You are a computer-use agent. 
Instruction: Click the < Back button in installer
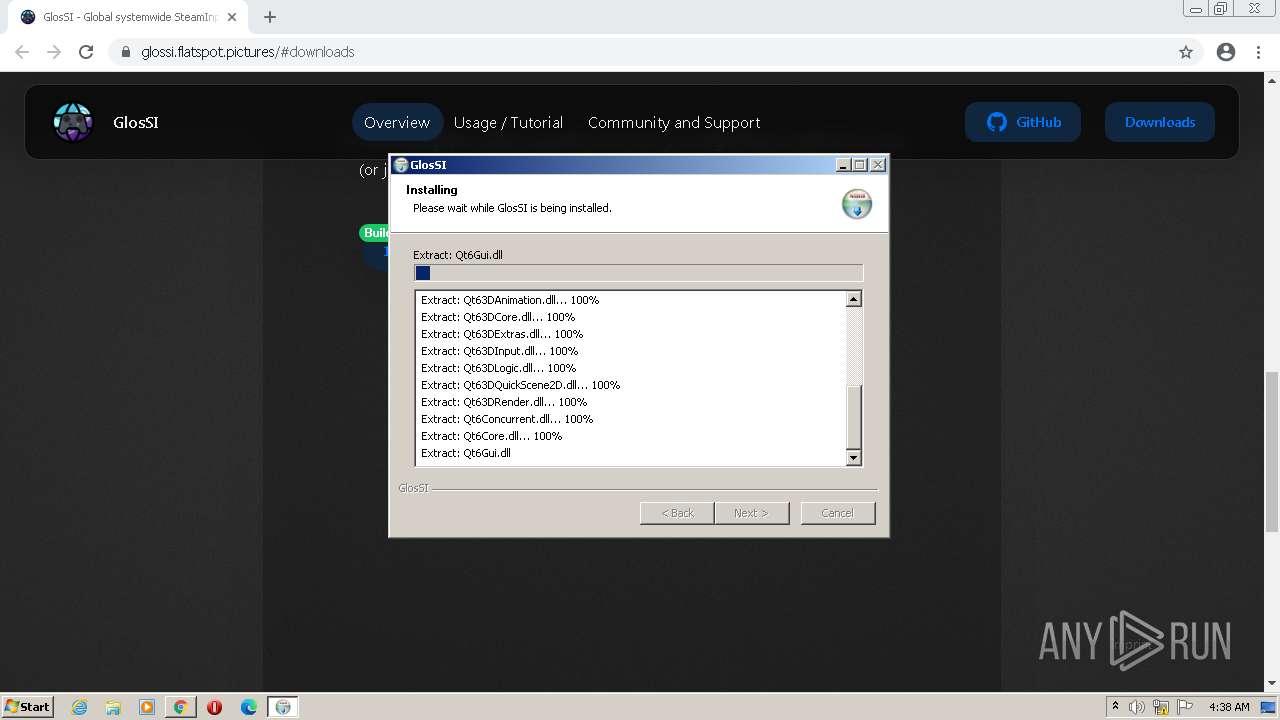click(x=677, y=513)
